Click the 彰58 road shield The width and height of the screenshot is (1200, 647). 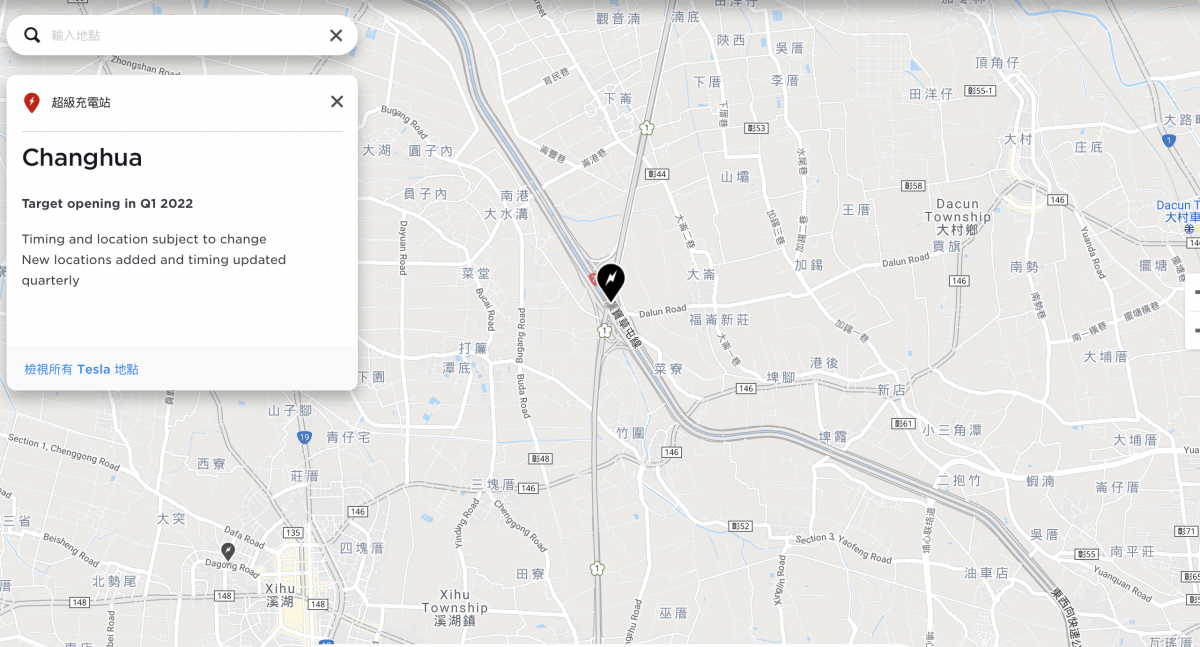coord(912,185)
